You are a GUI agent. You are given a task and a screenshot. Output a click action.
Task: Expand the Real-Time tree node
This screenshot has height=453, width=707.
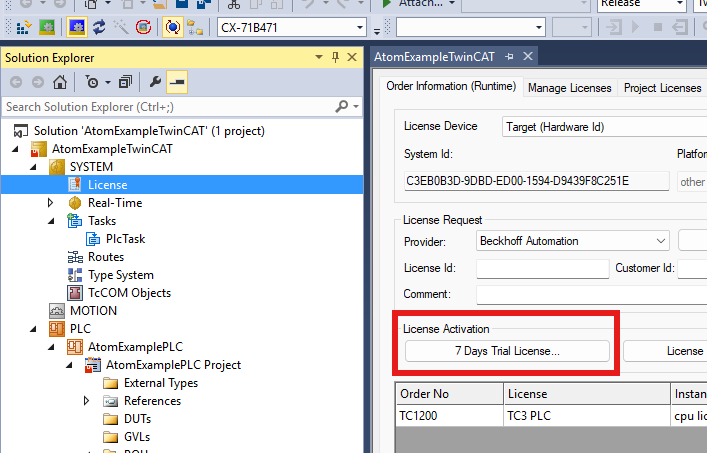(51, 203)
